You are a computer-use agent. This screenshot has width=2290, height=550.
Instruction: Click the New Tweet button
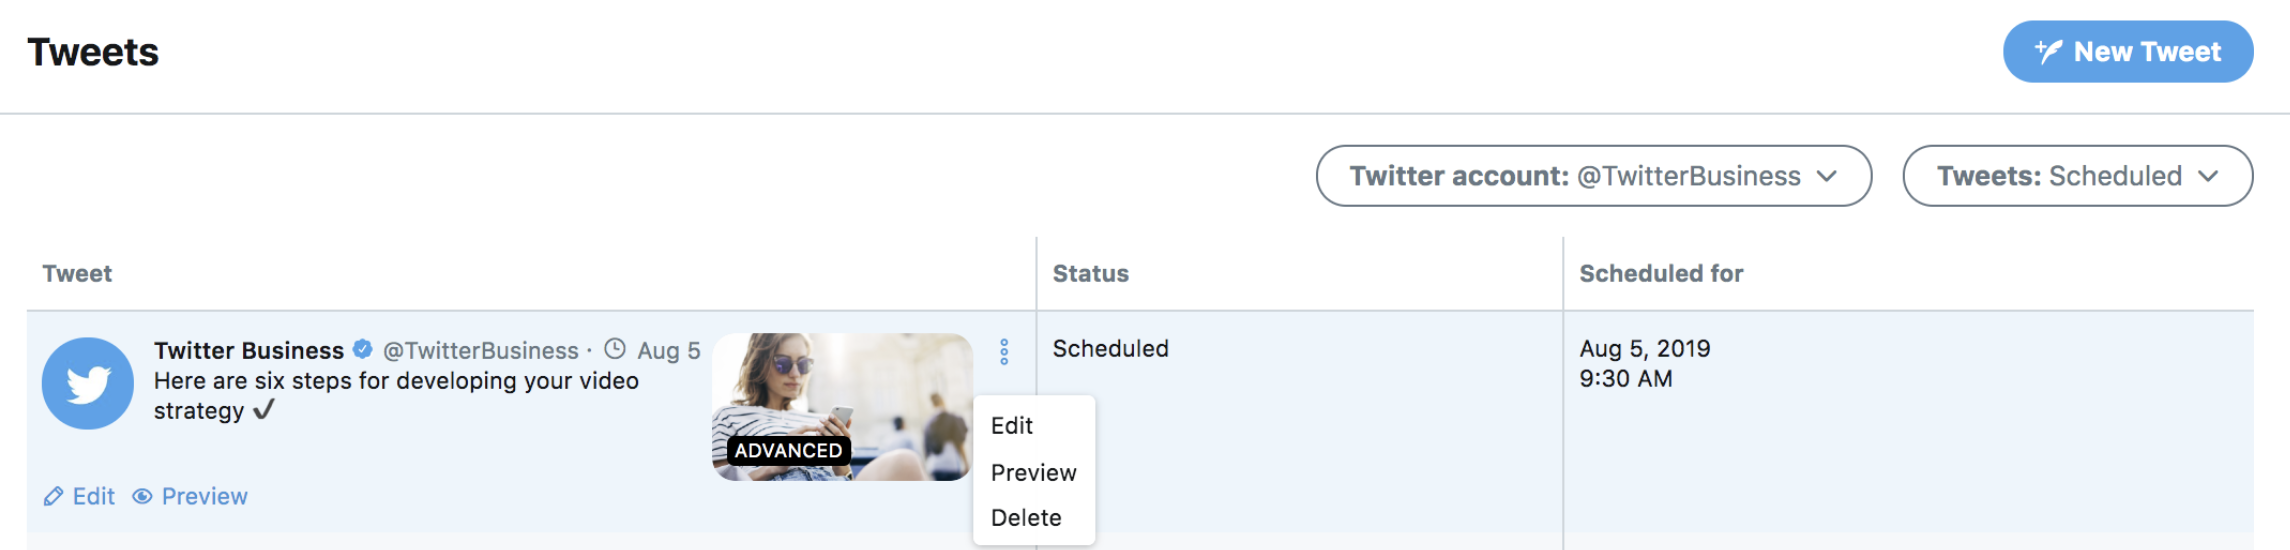(x=2128, y=51)
